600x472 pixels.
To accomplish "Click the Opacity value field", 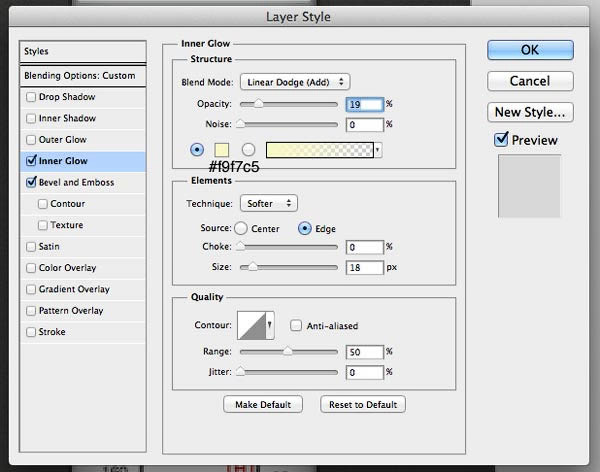I will point(365,105).
